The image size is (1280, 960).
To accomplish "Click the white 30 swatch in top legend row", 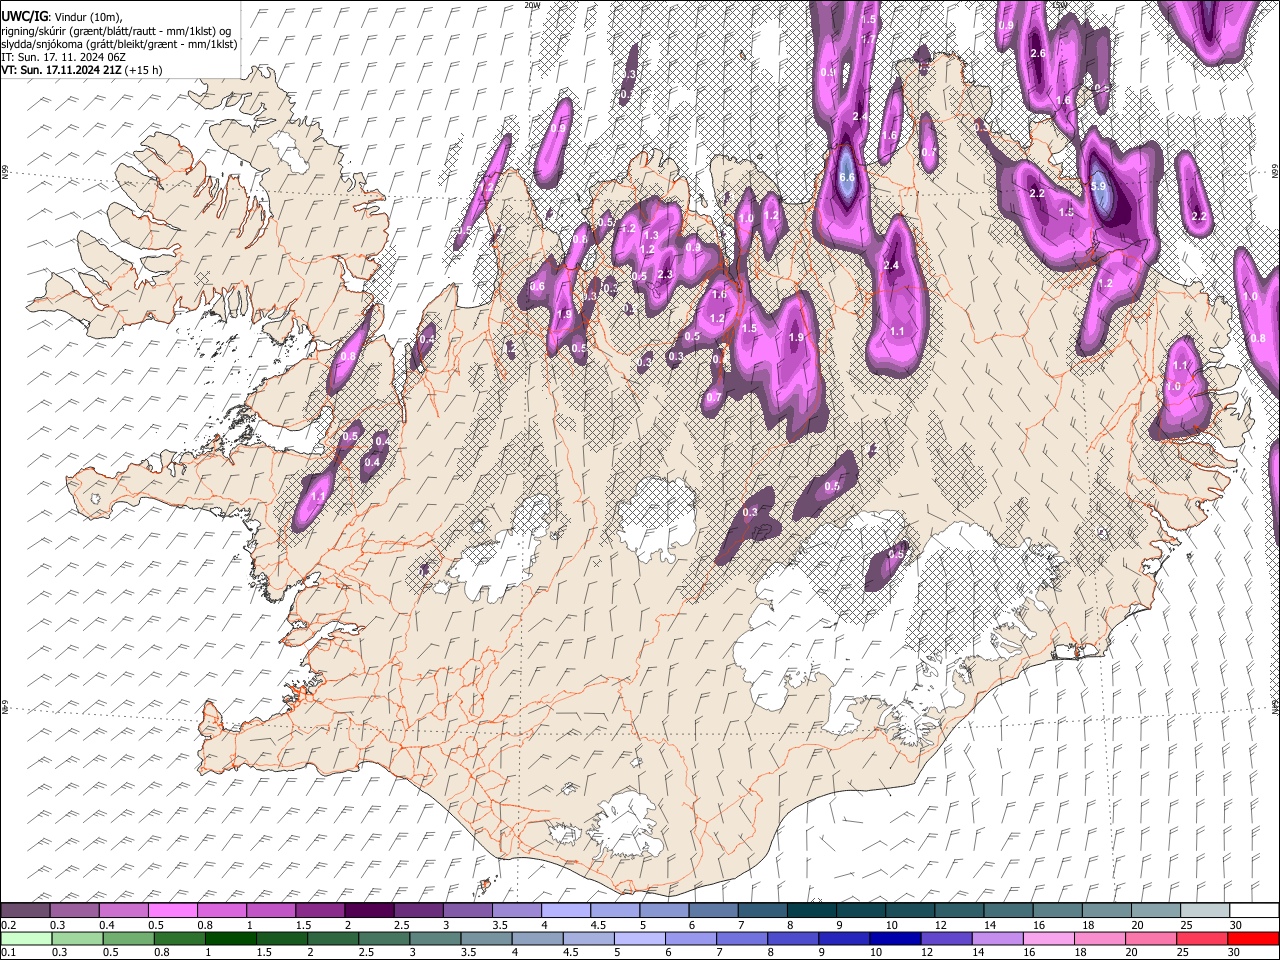I will (1253, 911).
